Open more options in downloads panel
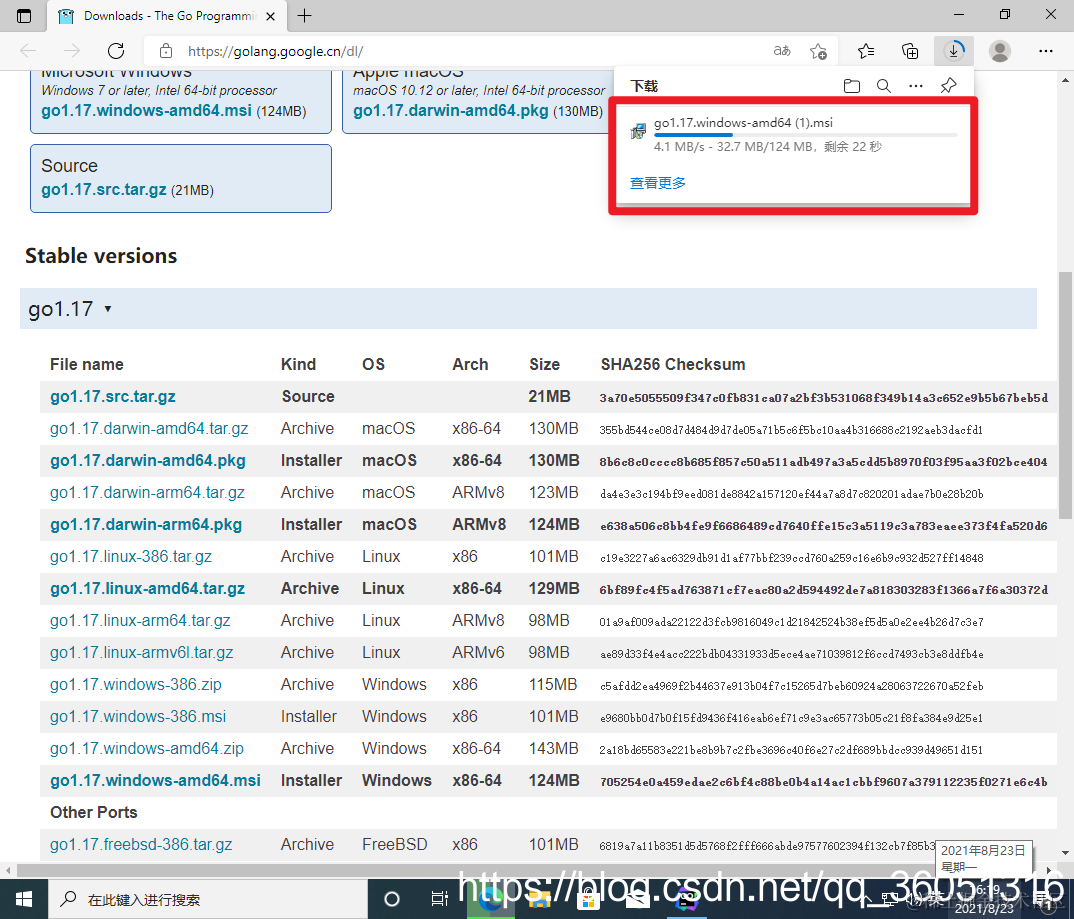 (x=916, y=86)
